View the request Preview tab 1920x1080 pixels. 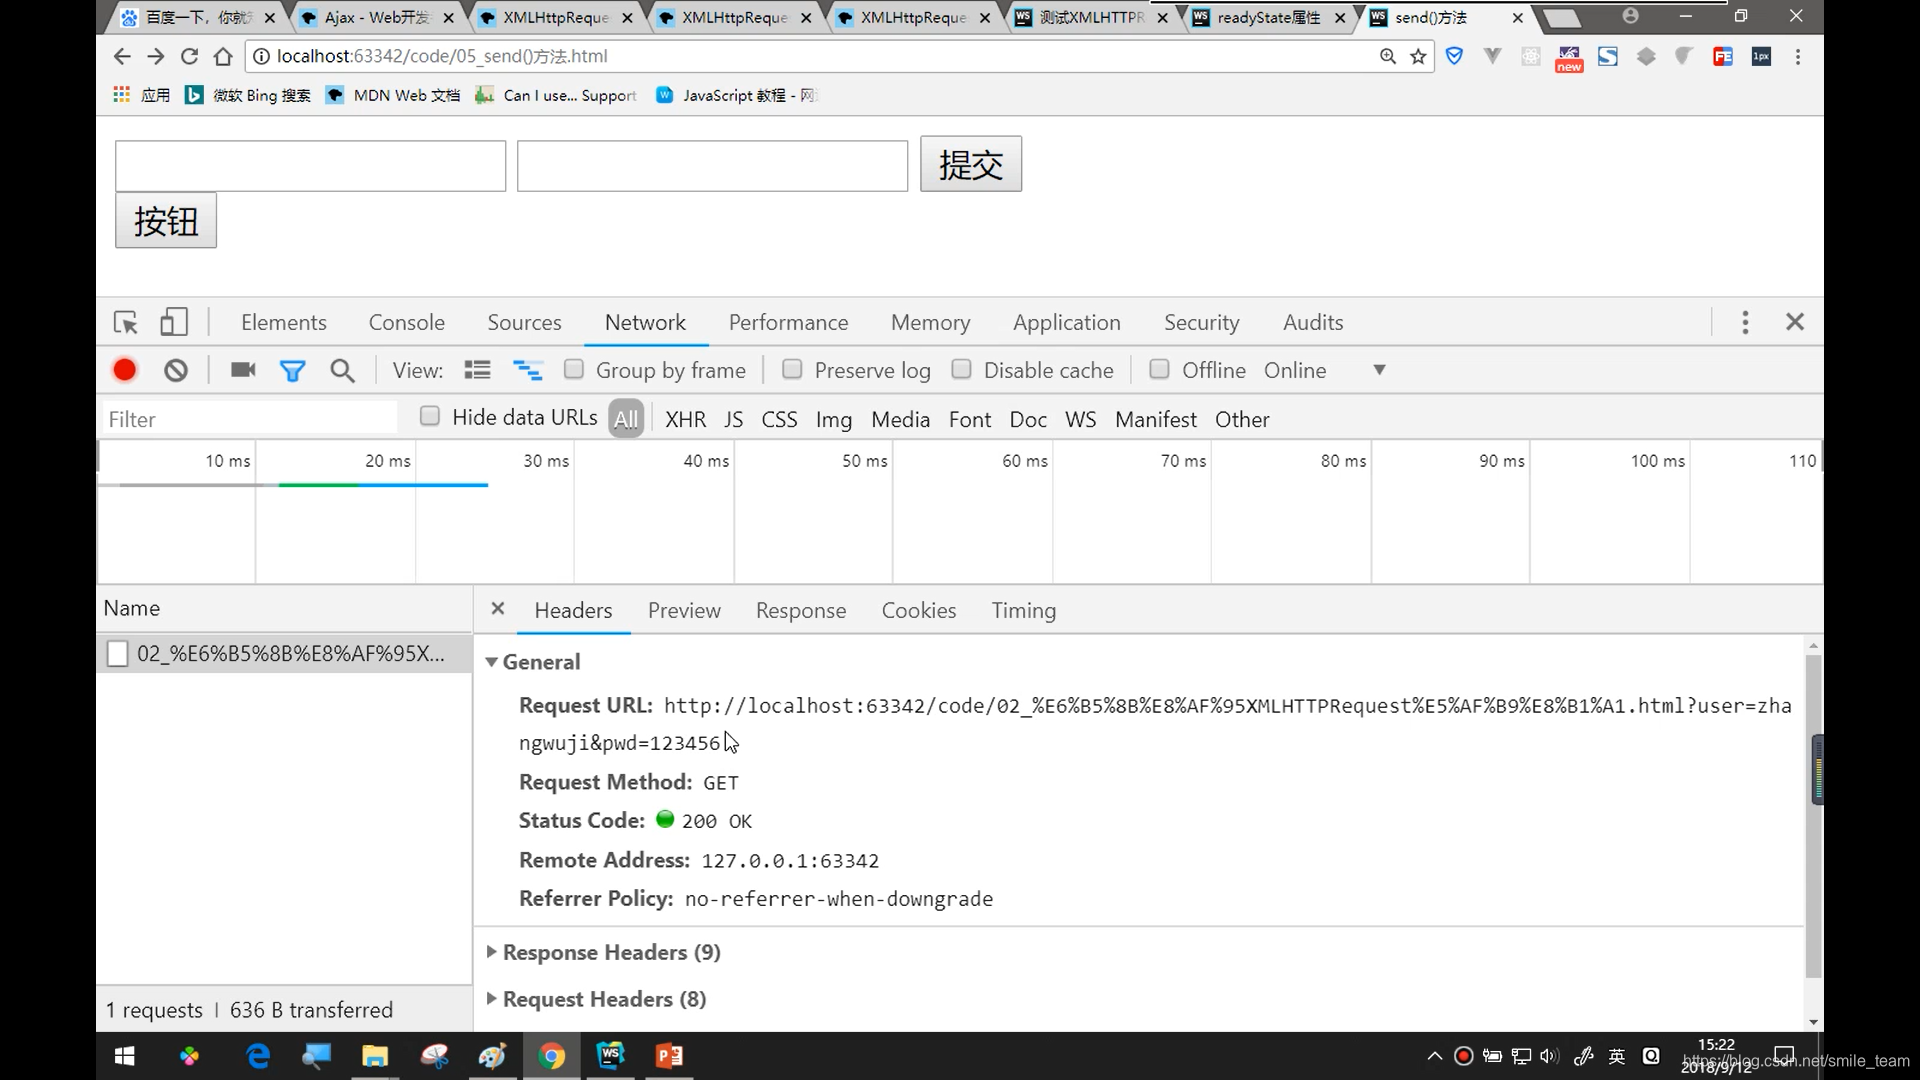pyautogui.click(x=684, y=610)
